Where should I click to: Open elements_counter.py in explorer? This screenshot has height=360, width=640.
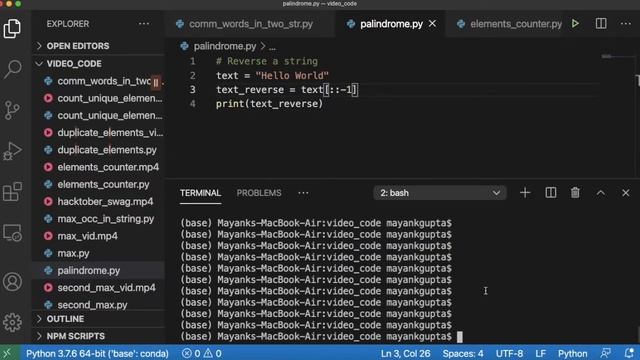click(98, 184)
